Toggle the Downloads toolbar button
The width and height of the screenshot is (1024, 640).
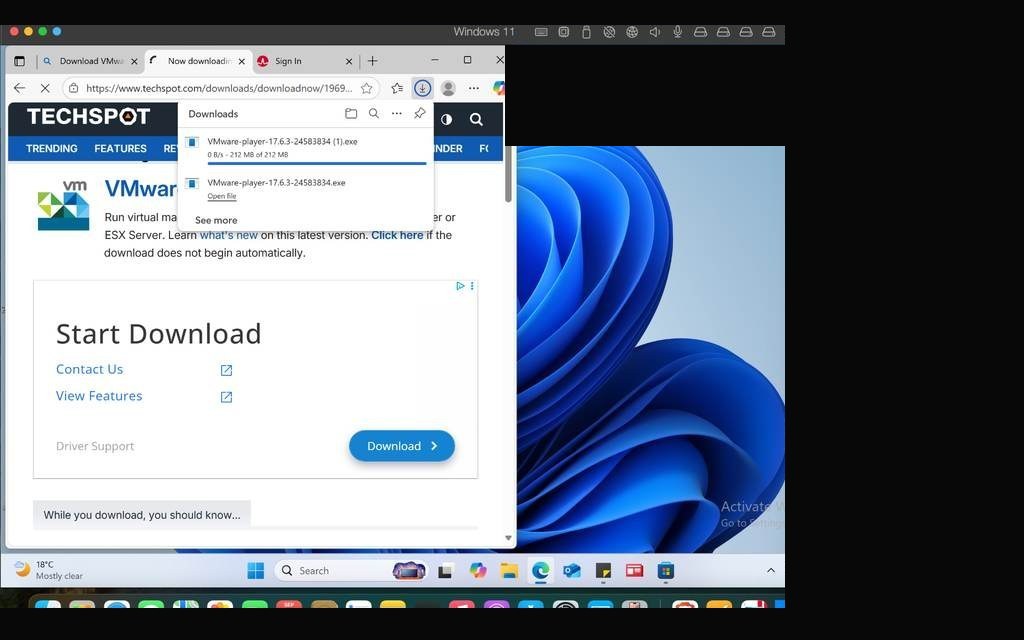[x=423, y=88]
